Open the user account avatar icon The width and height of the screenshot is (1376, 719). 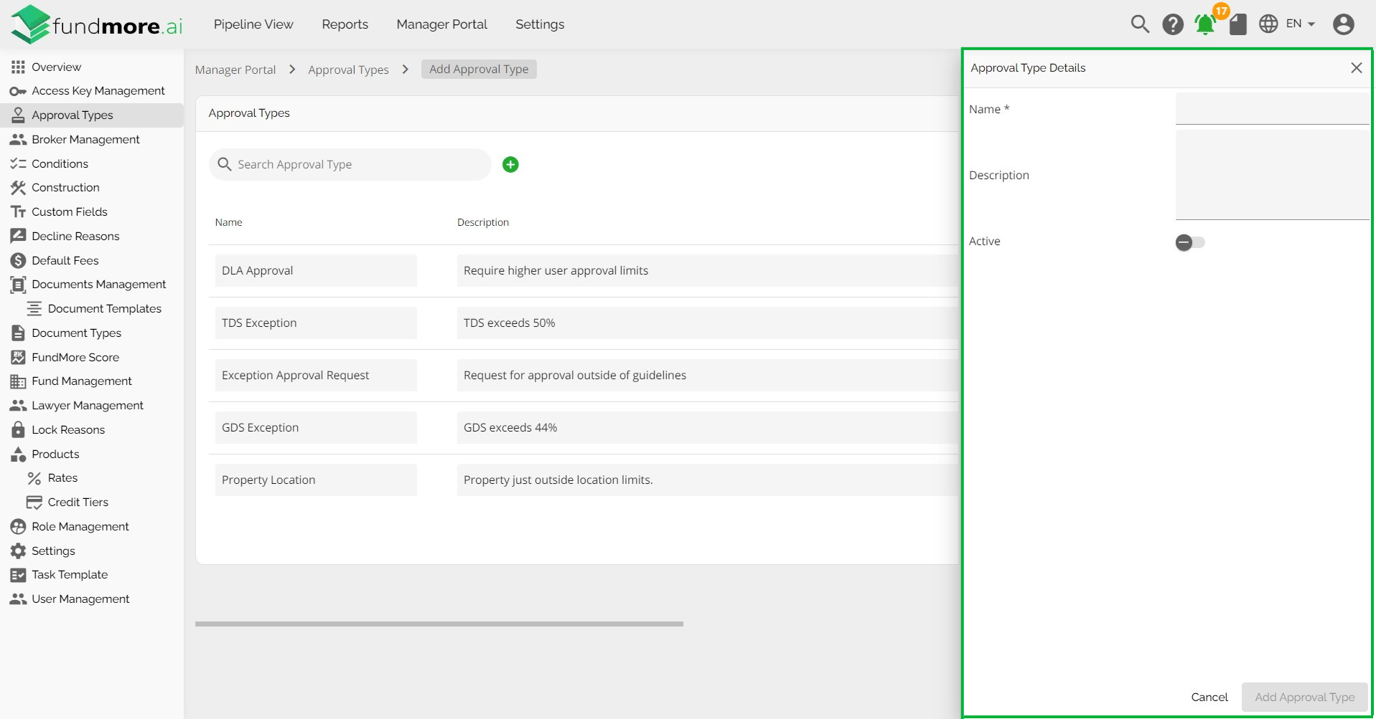pos(1343,24)
